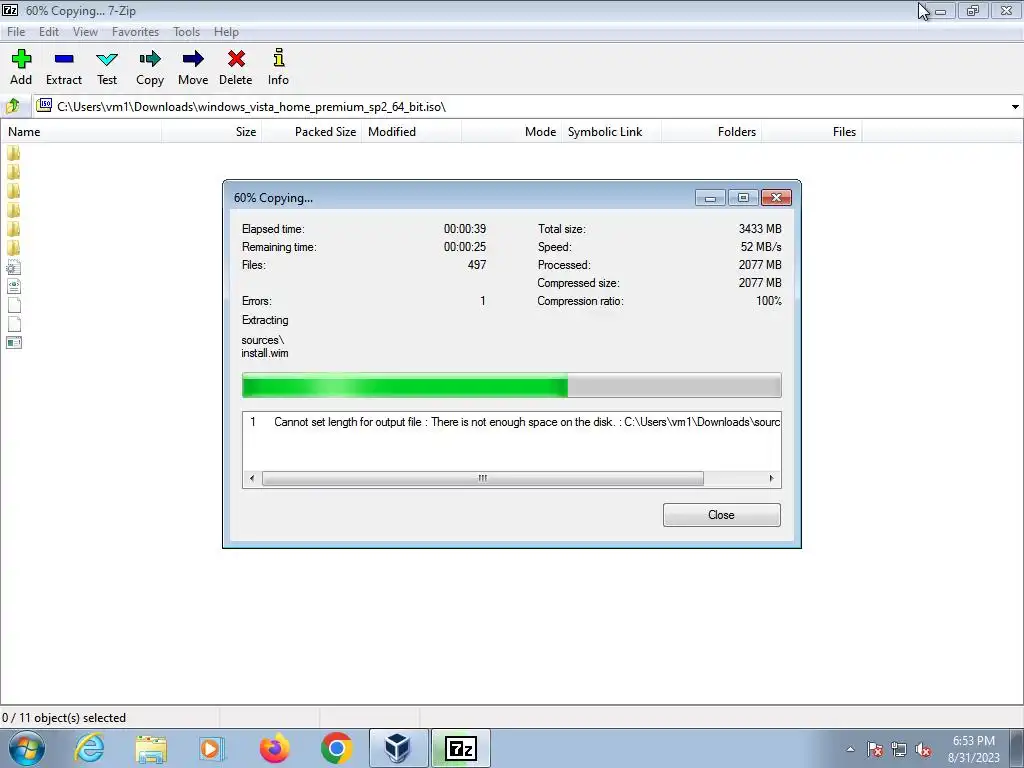This screenshot has height=768, width=1024.
Task: Sort by the Symbolic Link column
Action: click(x=611, y=132)
